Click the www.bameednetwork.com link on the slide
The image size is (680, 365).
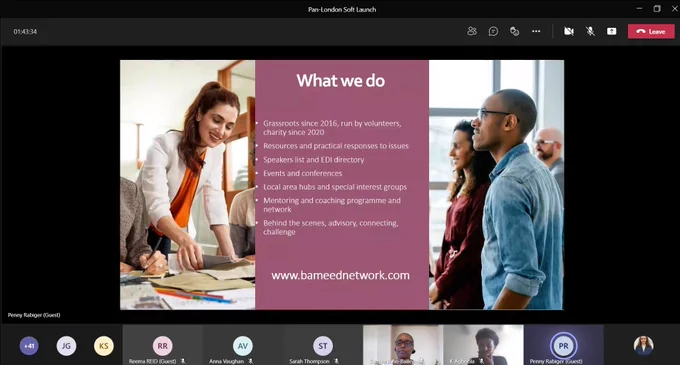click(x=340, y=275)
